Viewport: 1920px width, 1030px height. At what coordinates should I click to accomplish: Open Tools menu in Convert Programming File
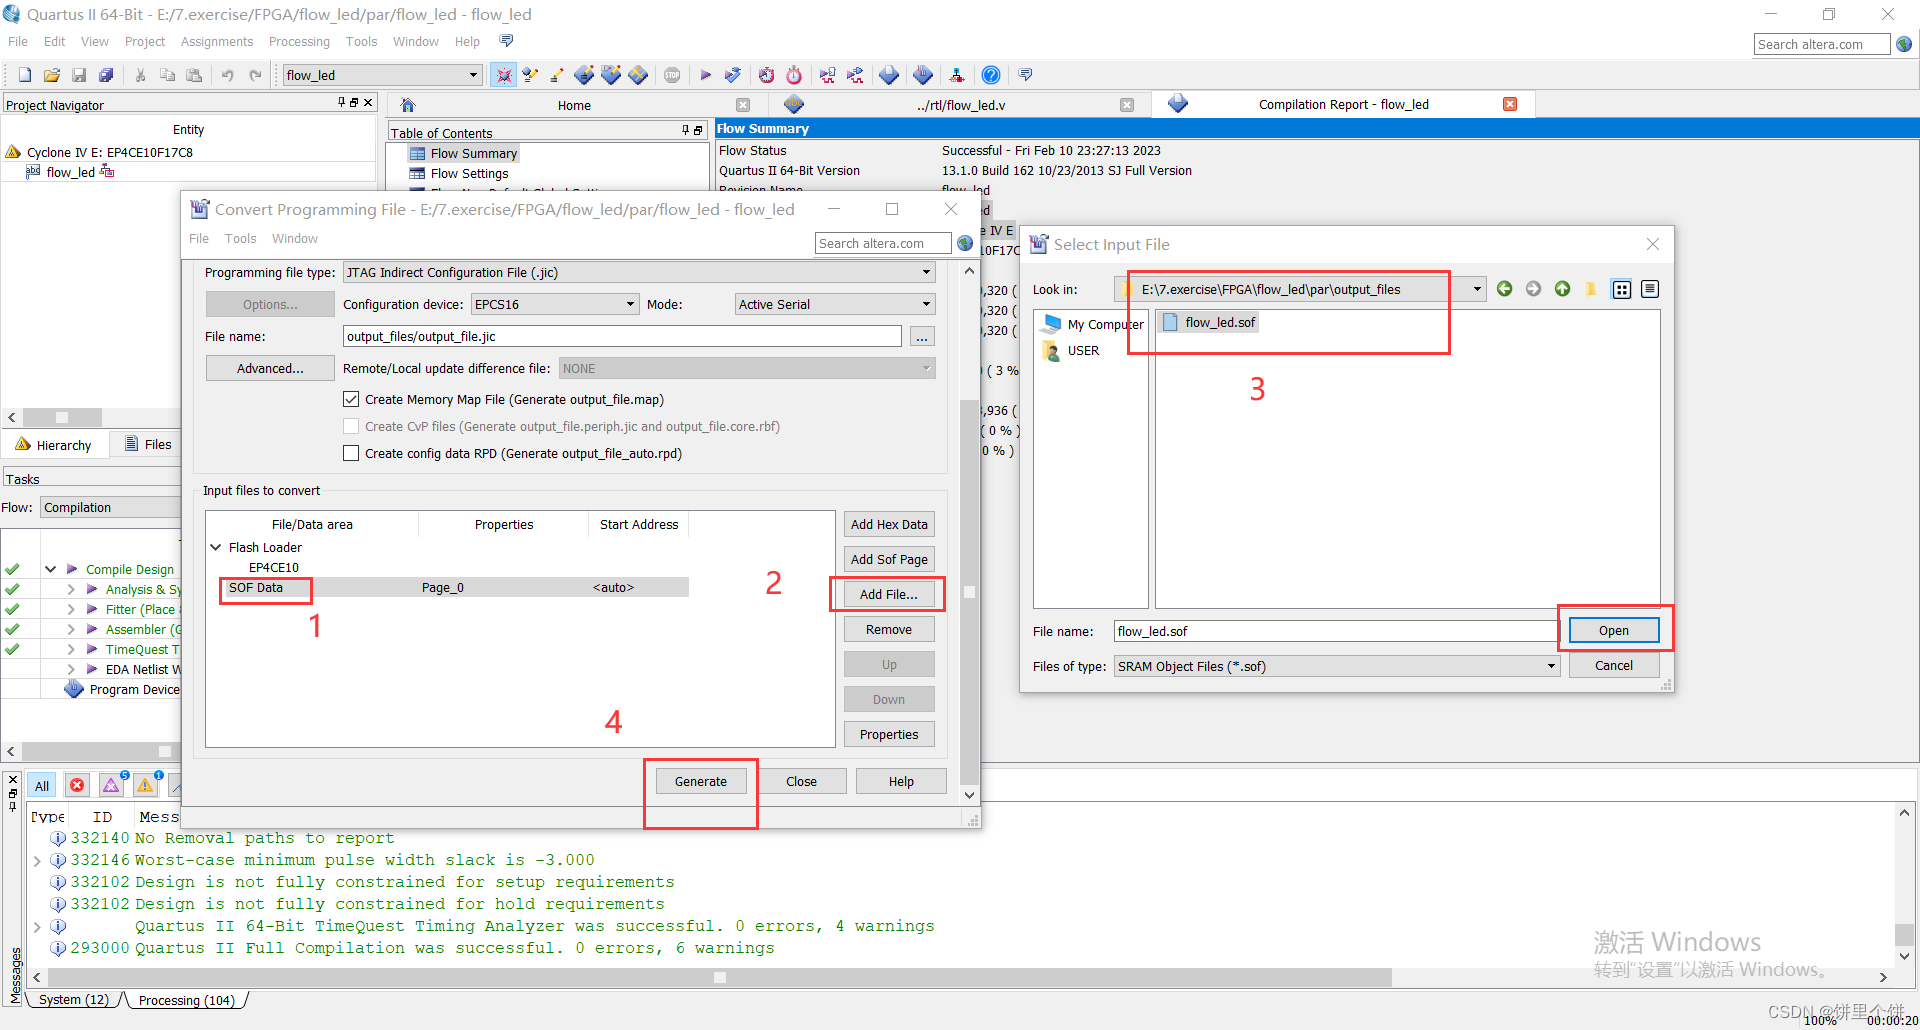click(x=240, y=238)
